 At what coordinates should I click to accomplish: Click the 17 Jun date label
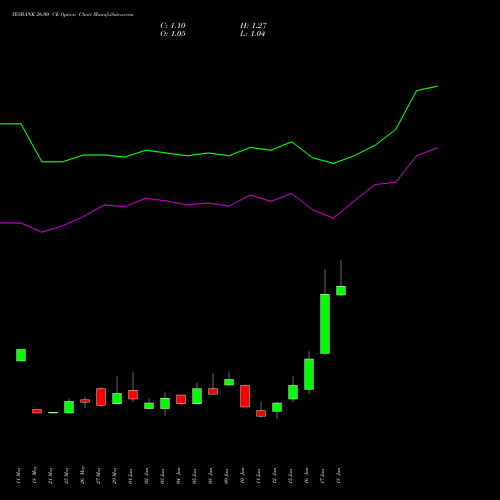point(323,476)
